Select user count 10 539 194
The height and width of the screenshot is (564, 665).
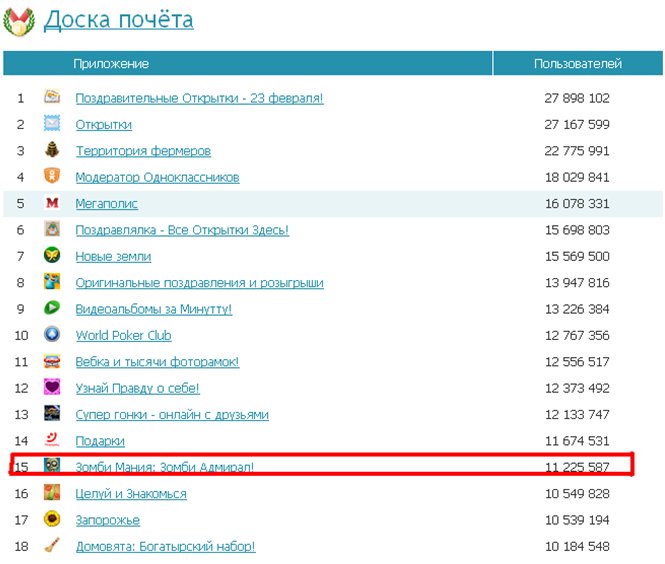pyautogui.click(x=577, y=520)
